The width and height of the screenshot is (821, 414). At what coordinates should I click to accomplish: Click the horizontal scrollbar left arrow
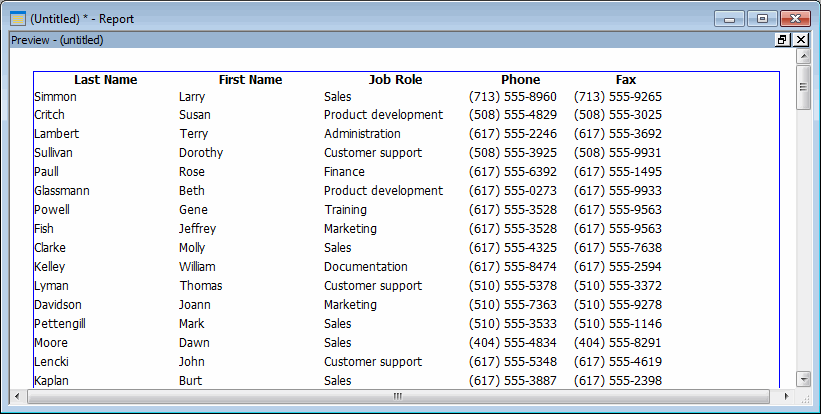pyautogui.click(x=17, y=397)
